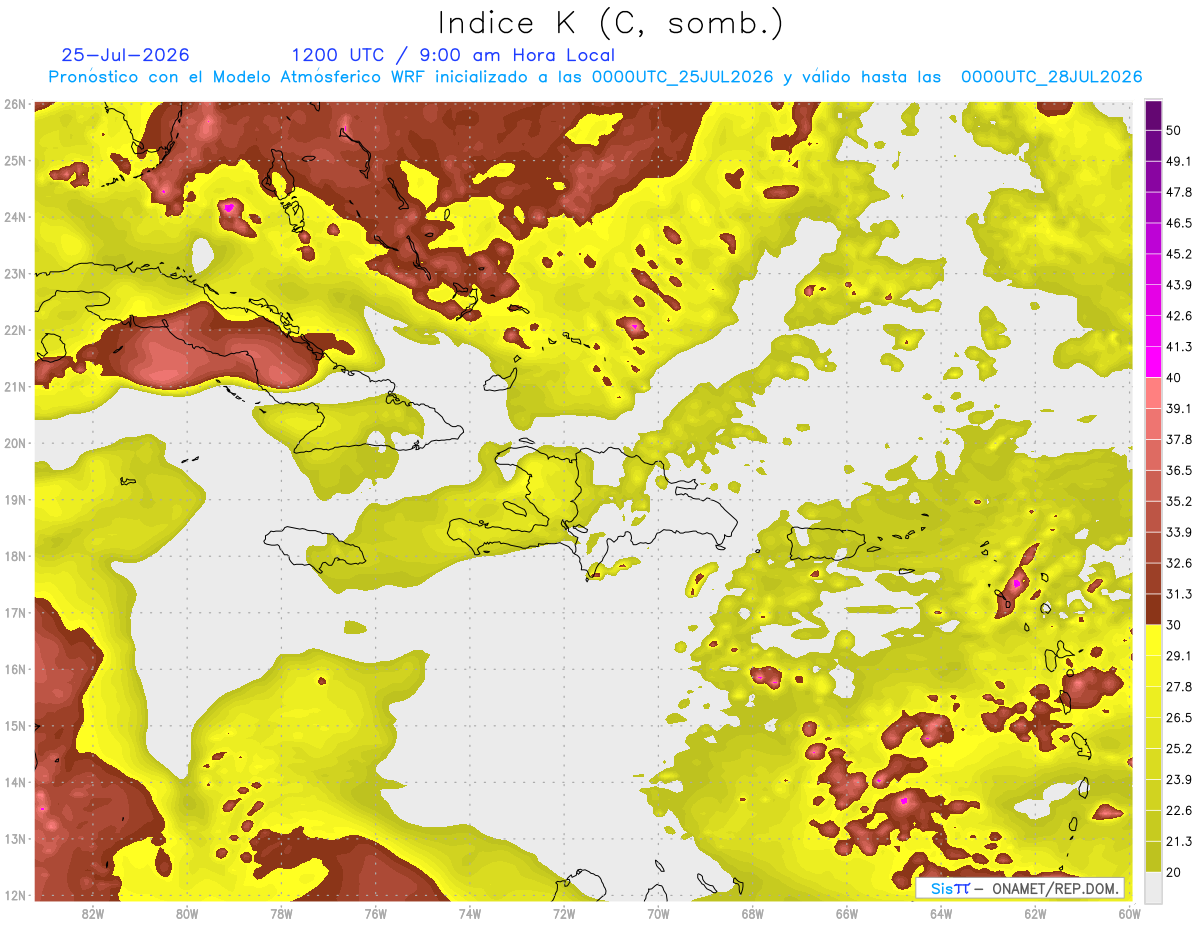Screen dimensions: 1200x927
Task: Click the "SisTT - ONAMET/REP.DOM." credit box
Action: point(1020,888)
